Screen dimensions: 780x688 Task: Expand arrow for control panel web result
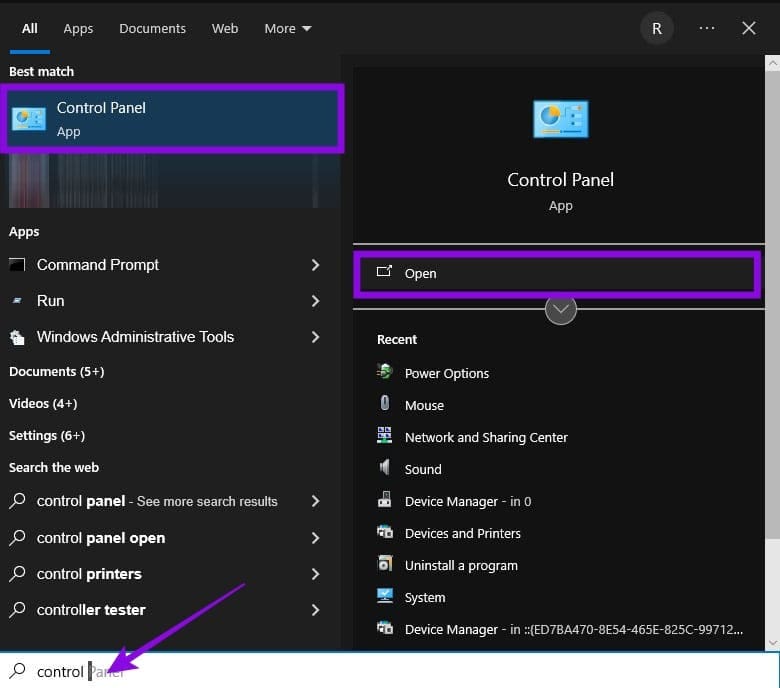pyautogui.click(x=315, y=501)
